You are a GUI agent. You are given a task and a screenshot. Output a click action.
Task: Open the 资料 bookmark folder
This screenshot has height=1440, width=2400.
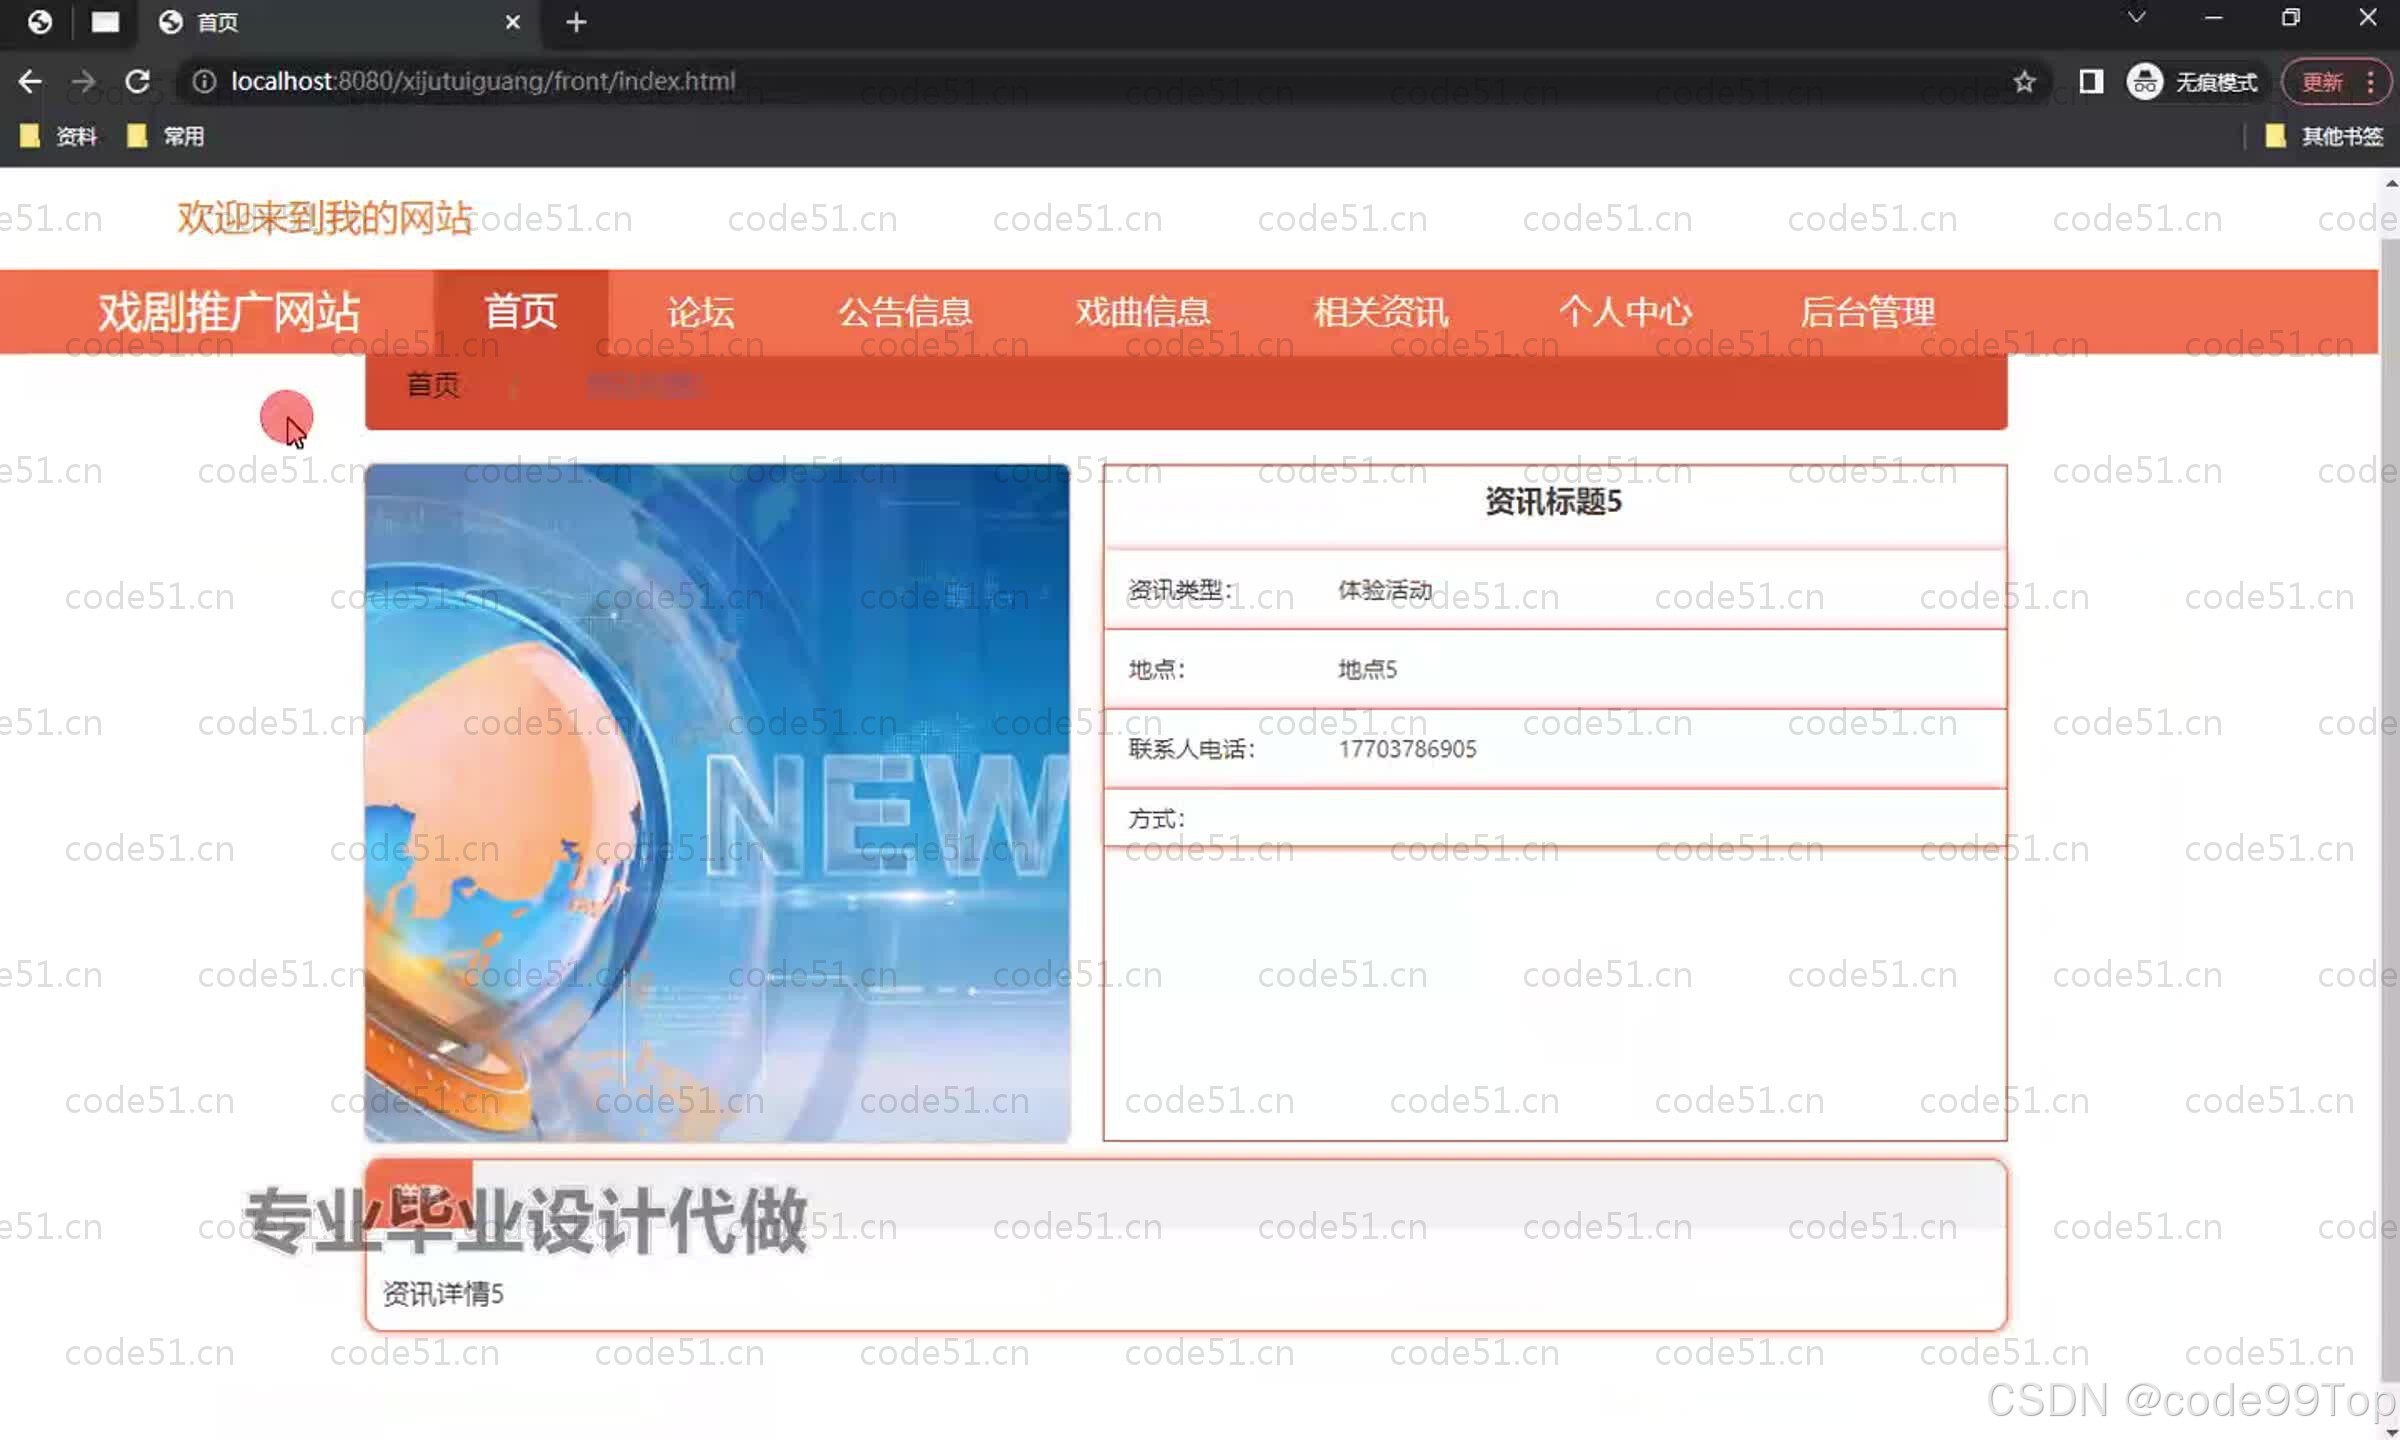[60, 136]
